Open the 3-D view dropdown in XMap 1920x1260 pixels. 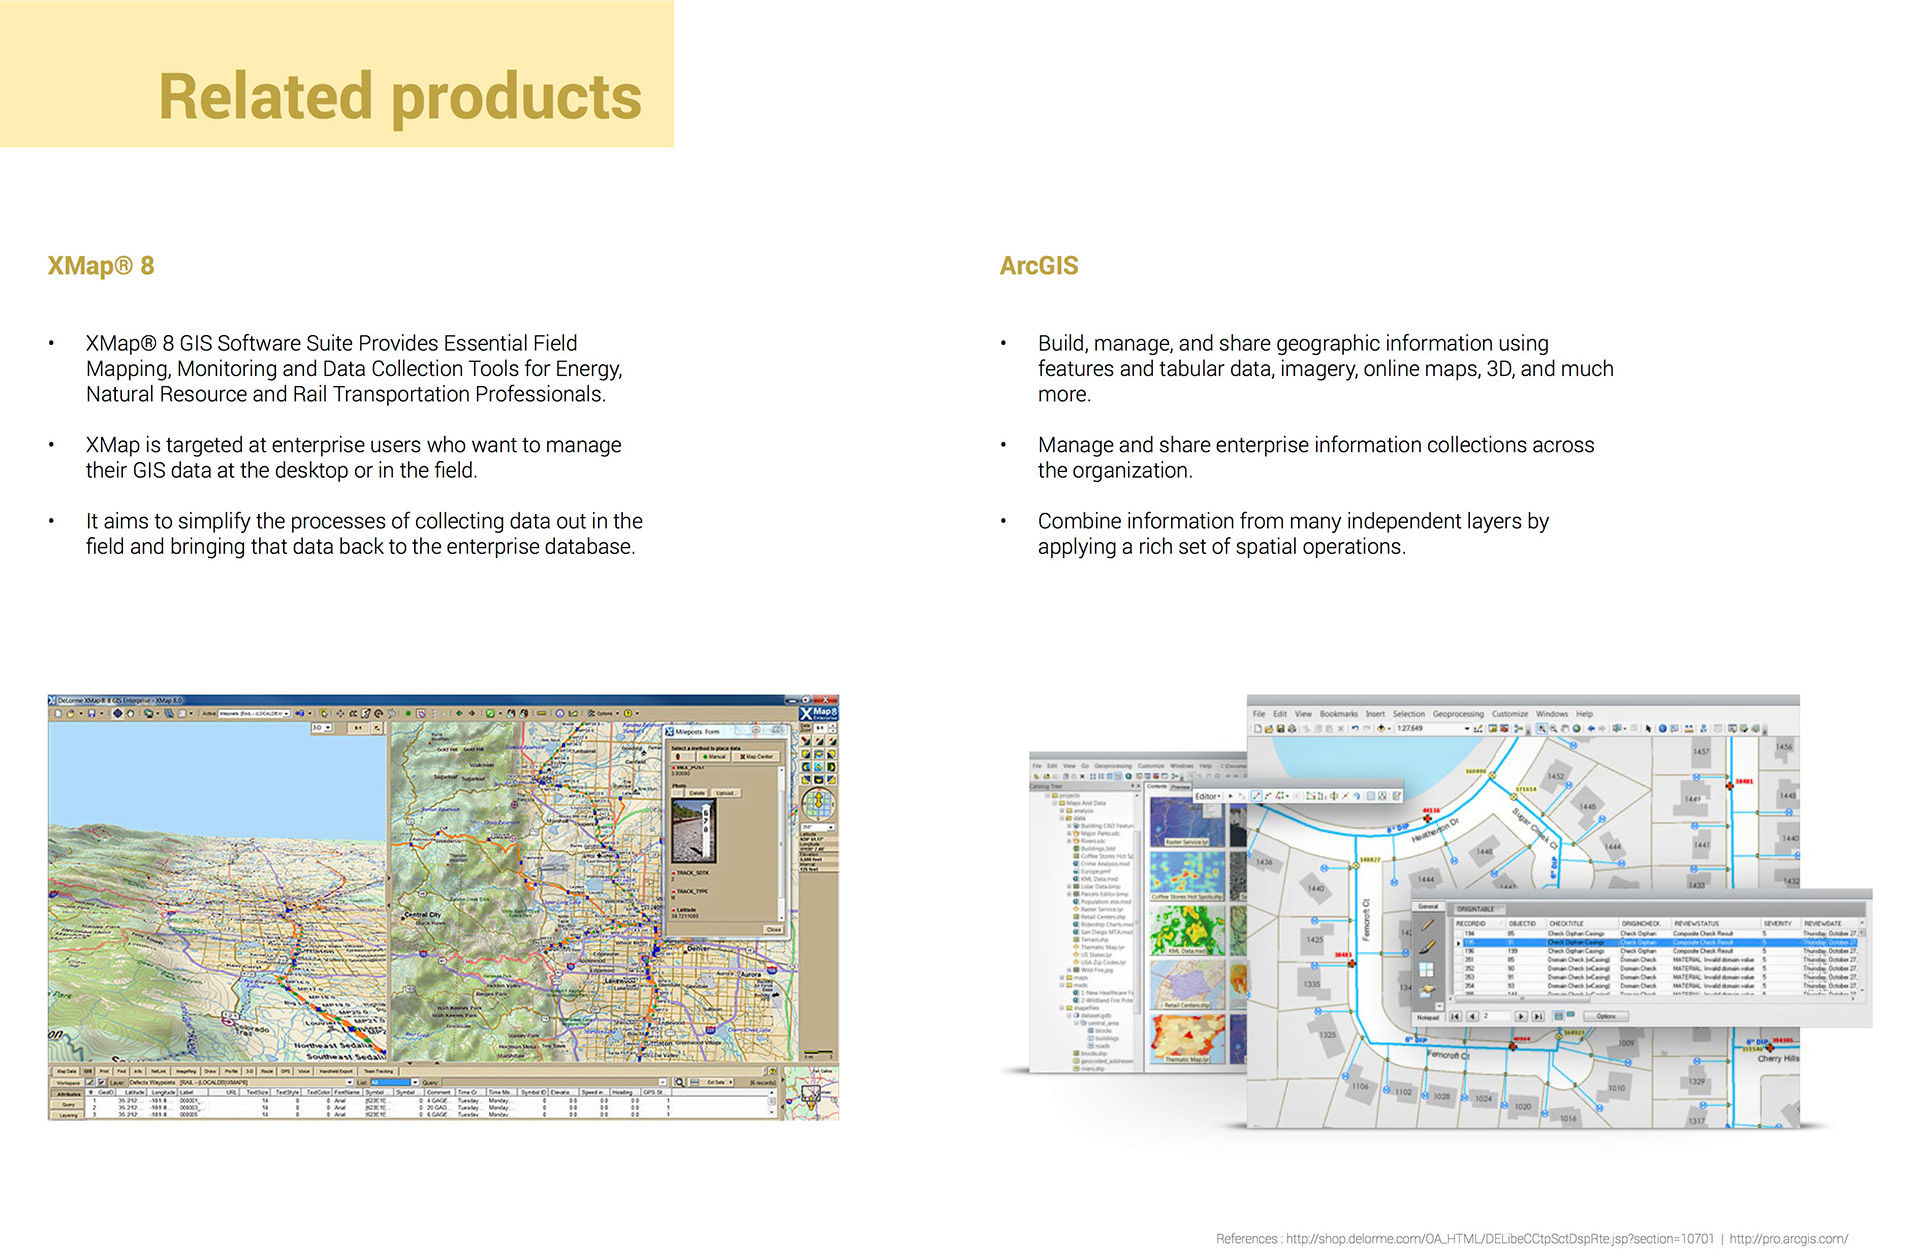[x=321, y=728]
